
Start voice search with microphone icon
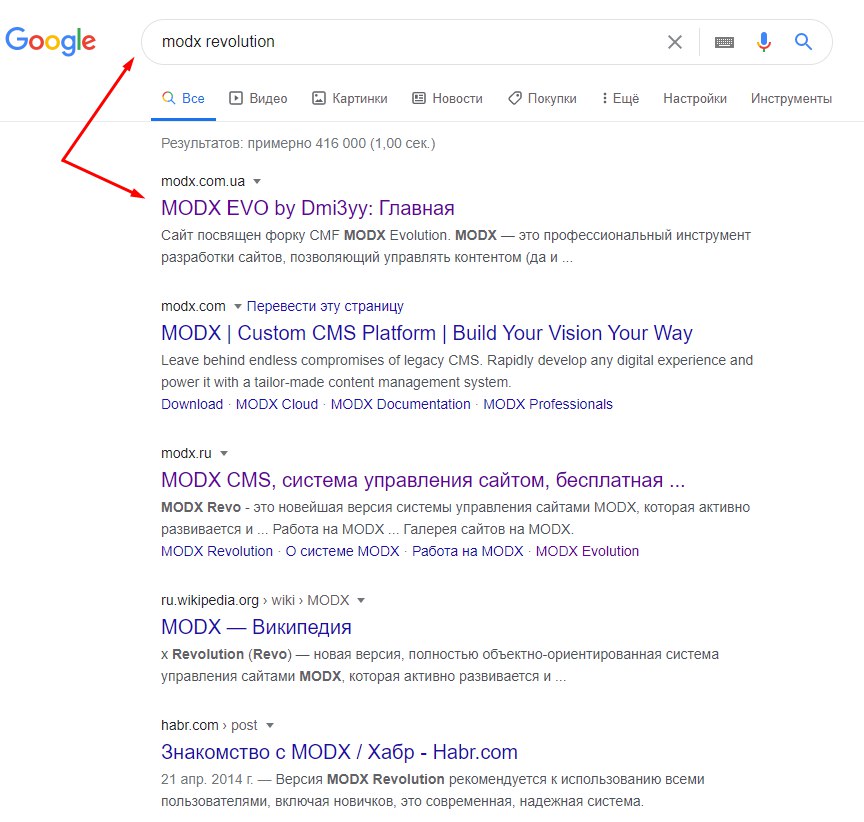pos(764,42)
